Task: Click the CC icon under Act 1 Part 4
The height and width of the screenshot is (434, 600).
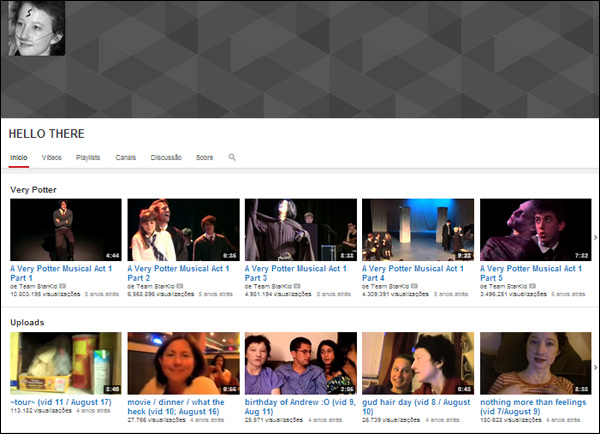Action: 414,286
